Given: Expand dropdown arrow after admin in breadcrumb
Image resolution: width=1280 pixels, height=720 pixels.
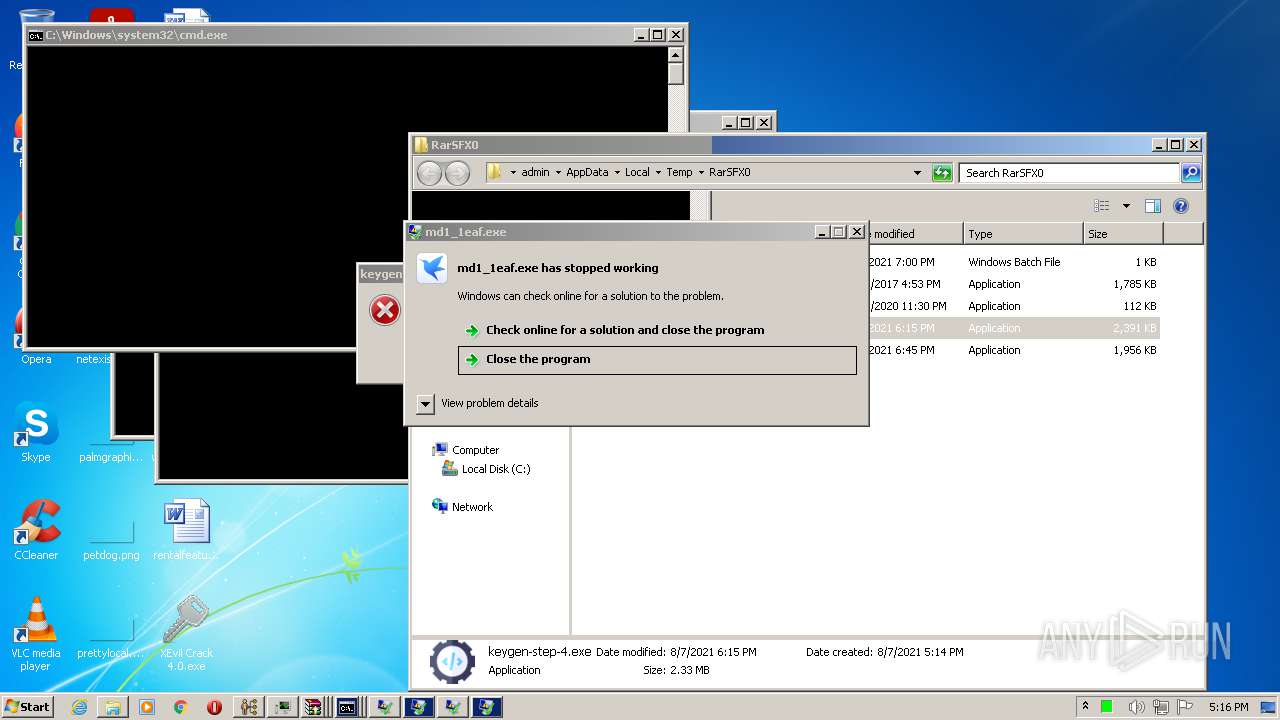Looking at the screenshot, I should coord(558,173).
